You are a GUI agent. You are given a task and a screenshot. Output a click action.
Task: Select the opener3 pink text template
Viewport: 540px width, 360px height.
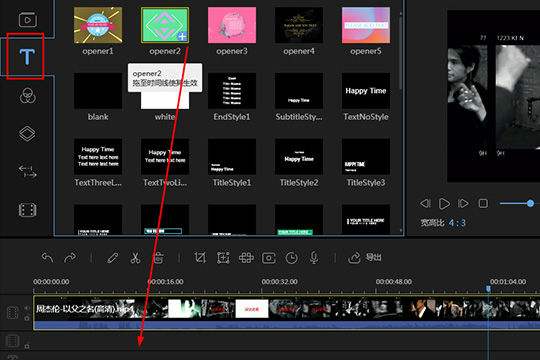(x=232, y=25)
